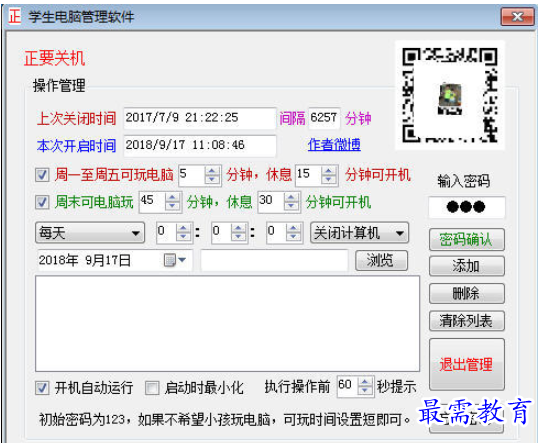Disable 开机自动运行 checkbox
The image size is (540, 443).
pyautogui.click(x=42, y=388)
